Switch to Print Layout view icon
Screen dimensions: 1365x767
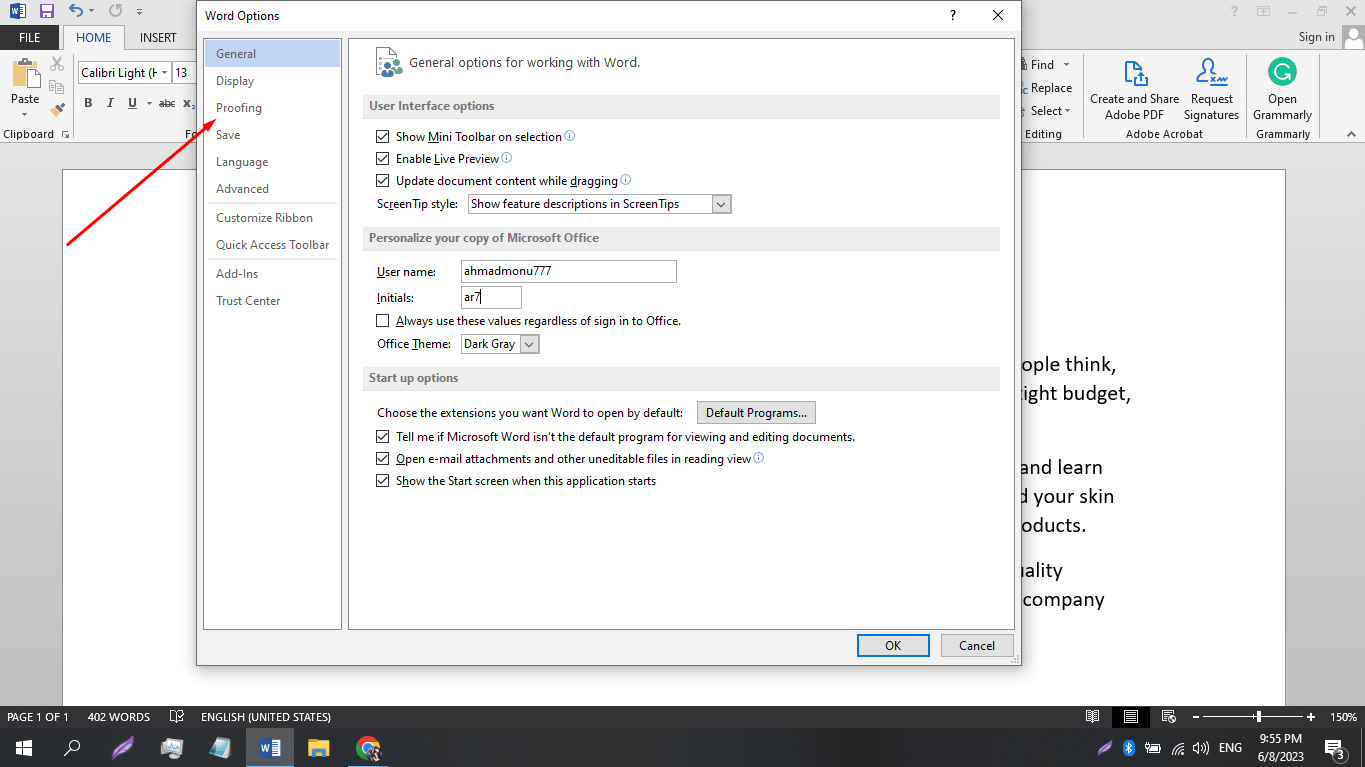(1130, 717)
